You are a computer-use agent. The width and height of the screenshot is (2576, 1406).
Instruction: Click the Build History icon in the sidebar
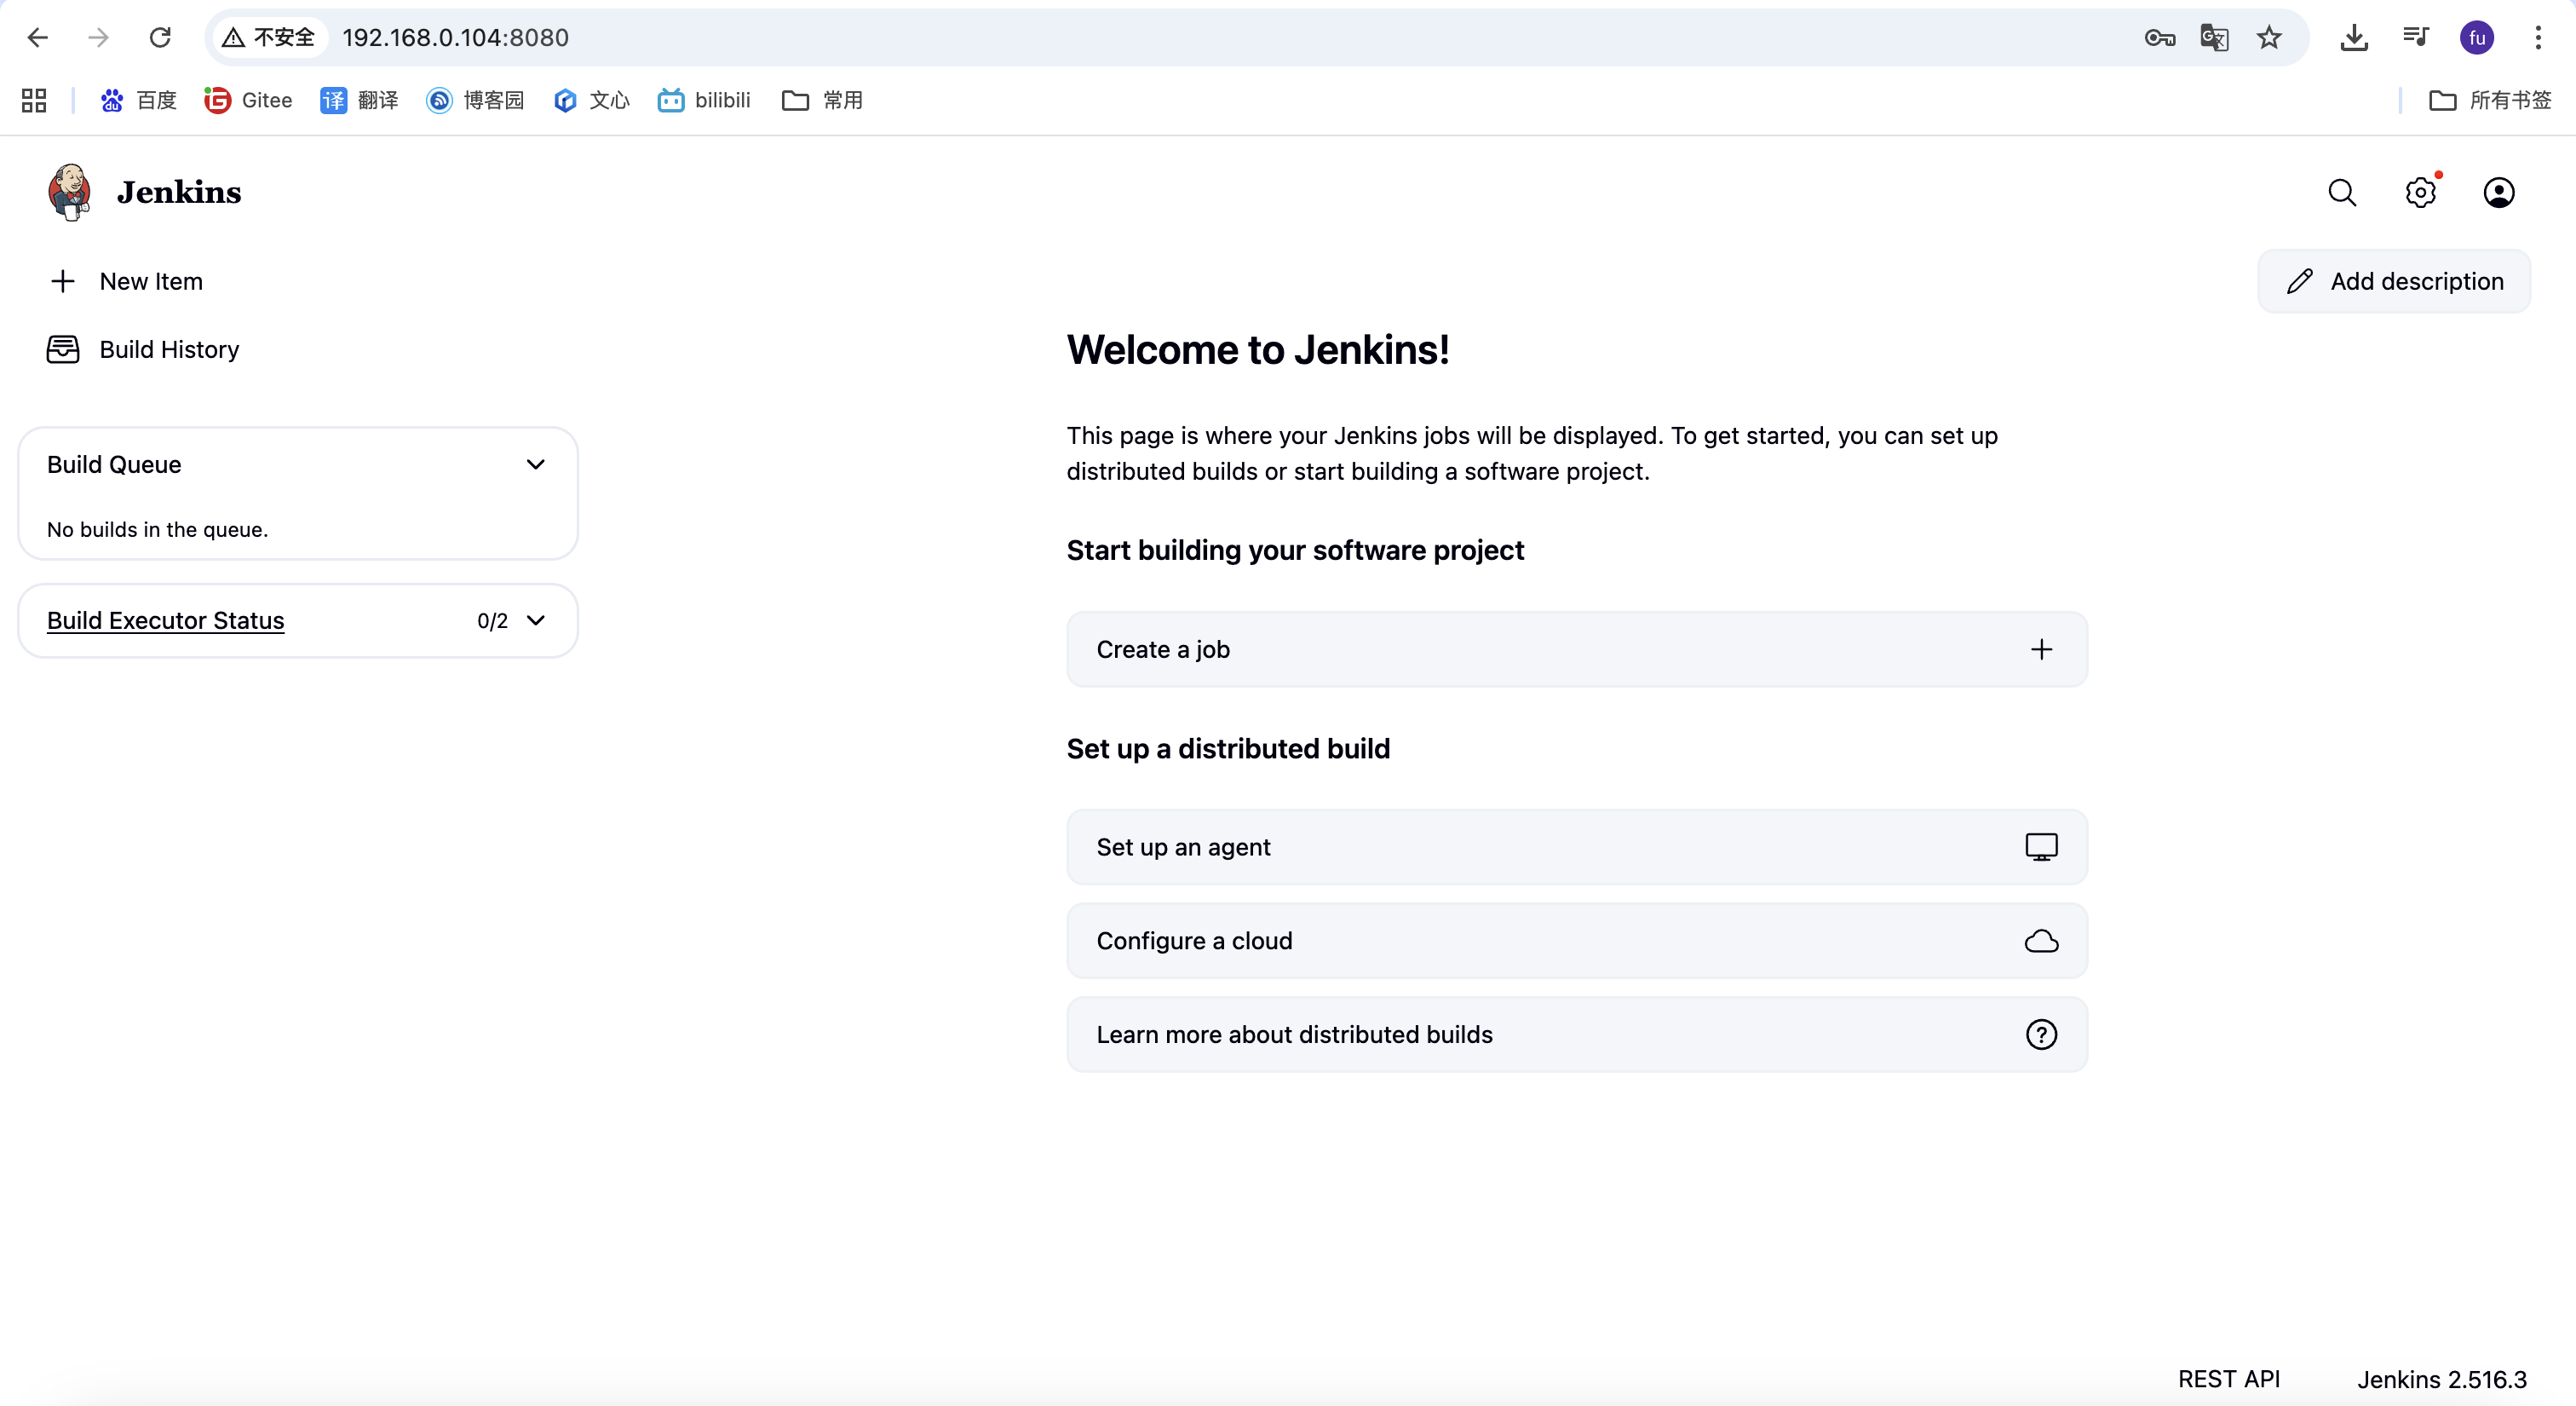click(63, 349)
